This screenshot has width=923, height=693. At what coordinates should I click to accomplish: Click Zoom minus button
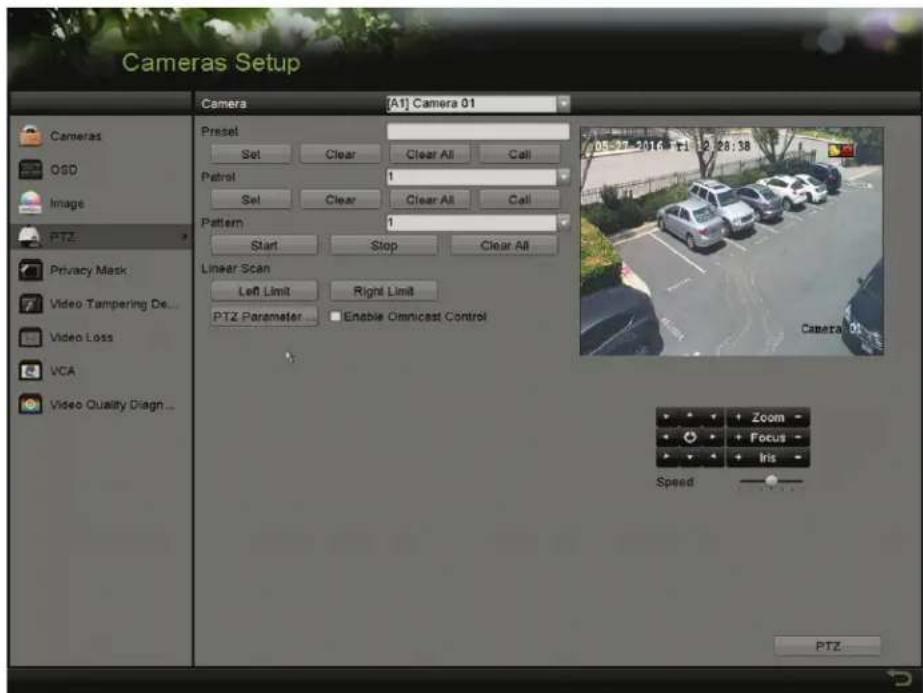point(798,417)
